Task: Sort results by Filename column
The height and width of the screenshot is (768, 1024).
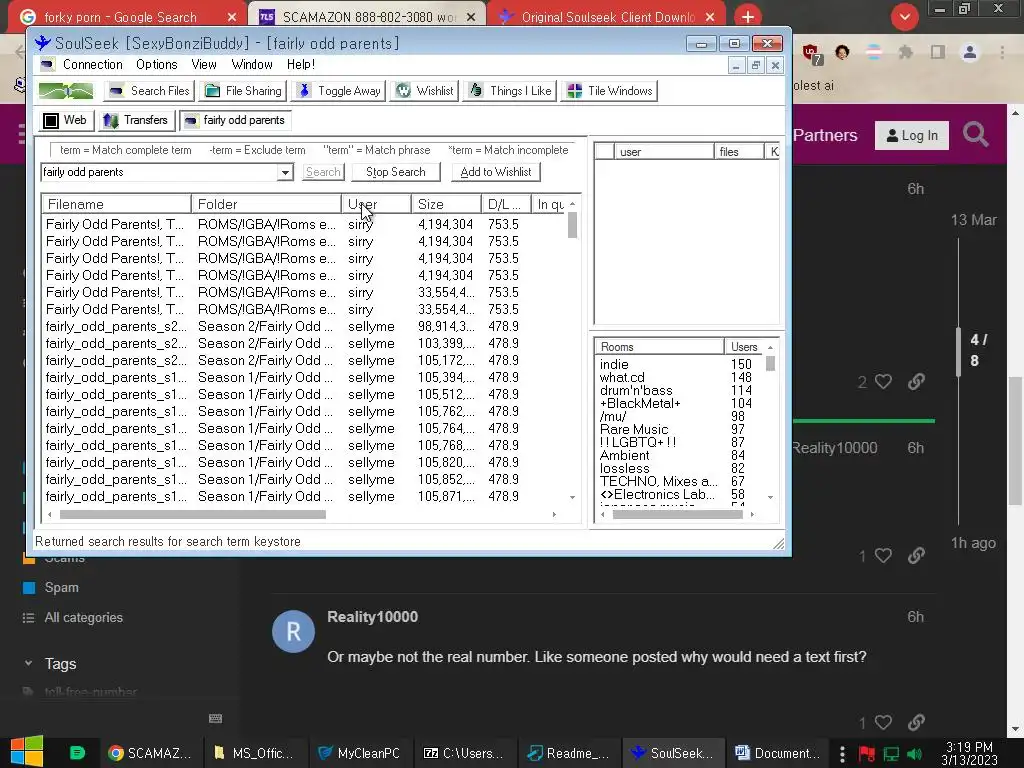Action: coord(116,204)
